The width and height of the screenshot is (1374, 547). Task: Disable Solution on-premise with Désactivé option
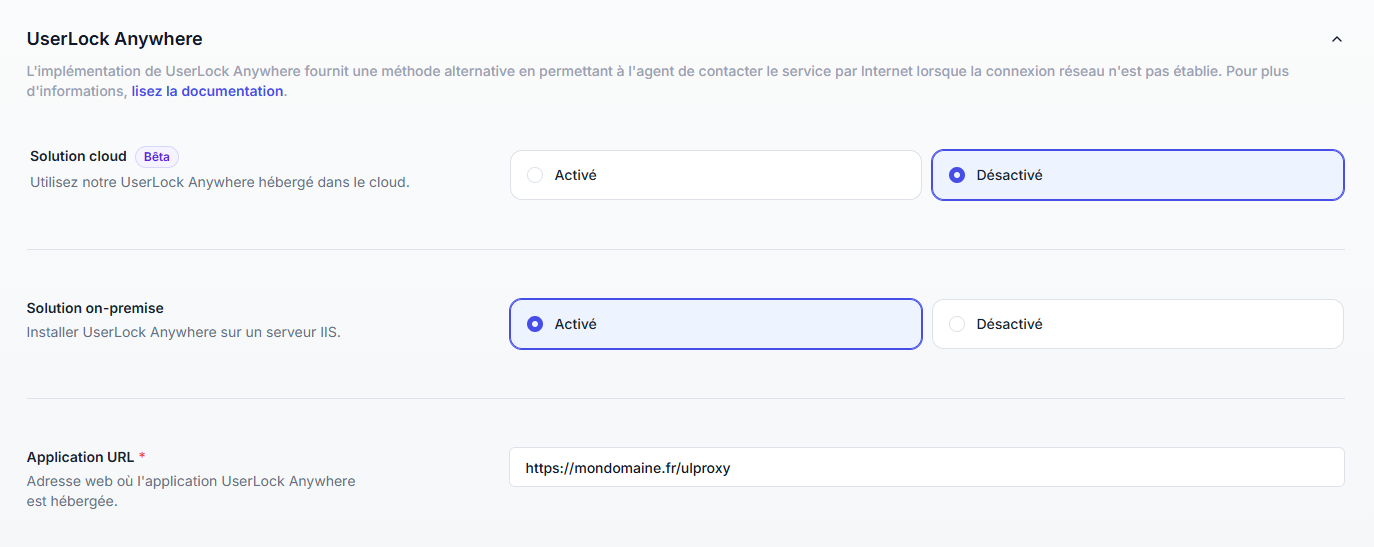[1137, 324]
